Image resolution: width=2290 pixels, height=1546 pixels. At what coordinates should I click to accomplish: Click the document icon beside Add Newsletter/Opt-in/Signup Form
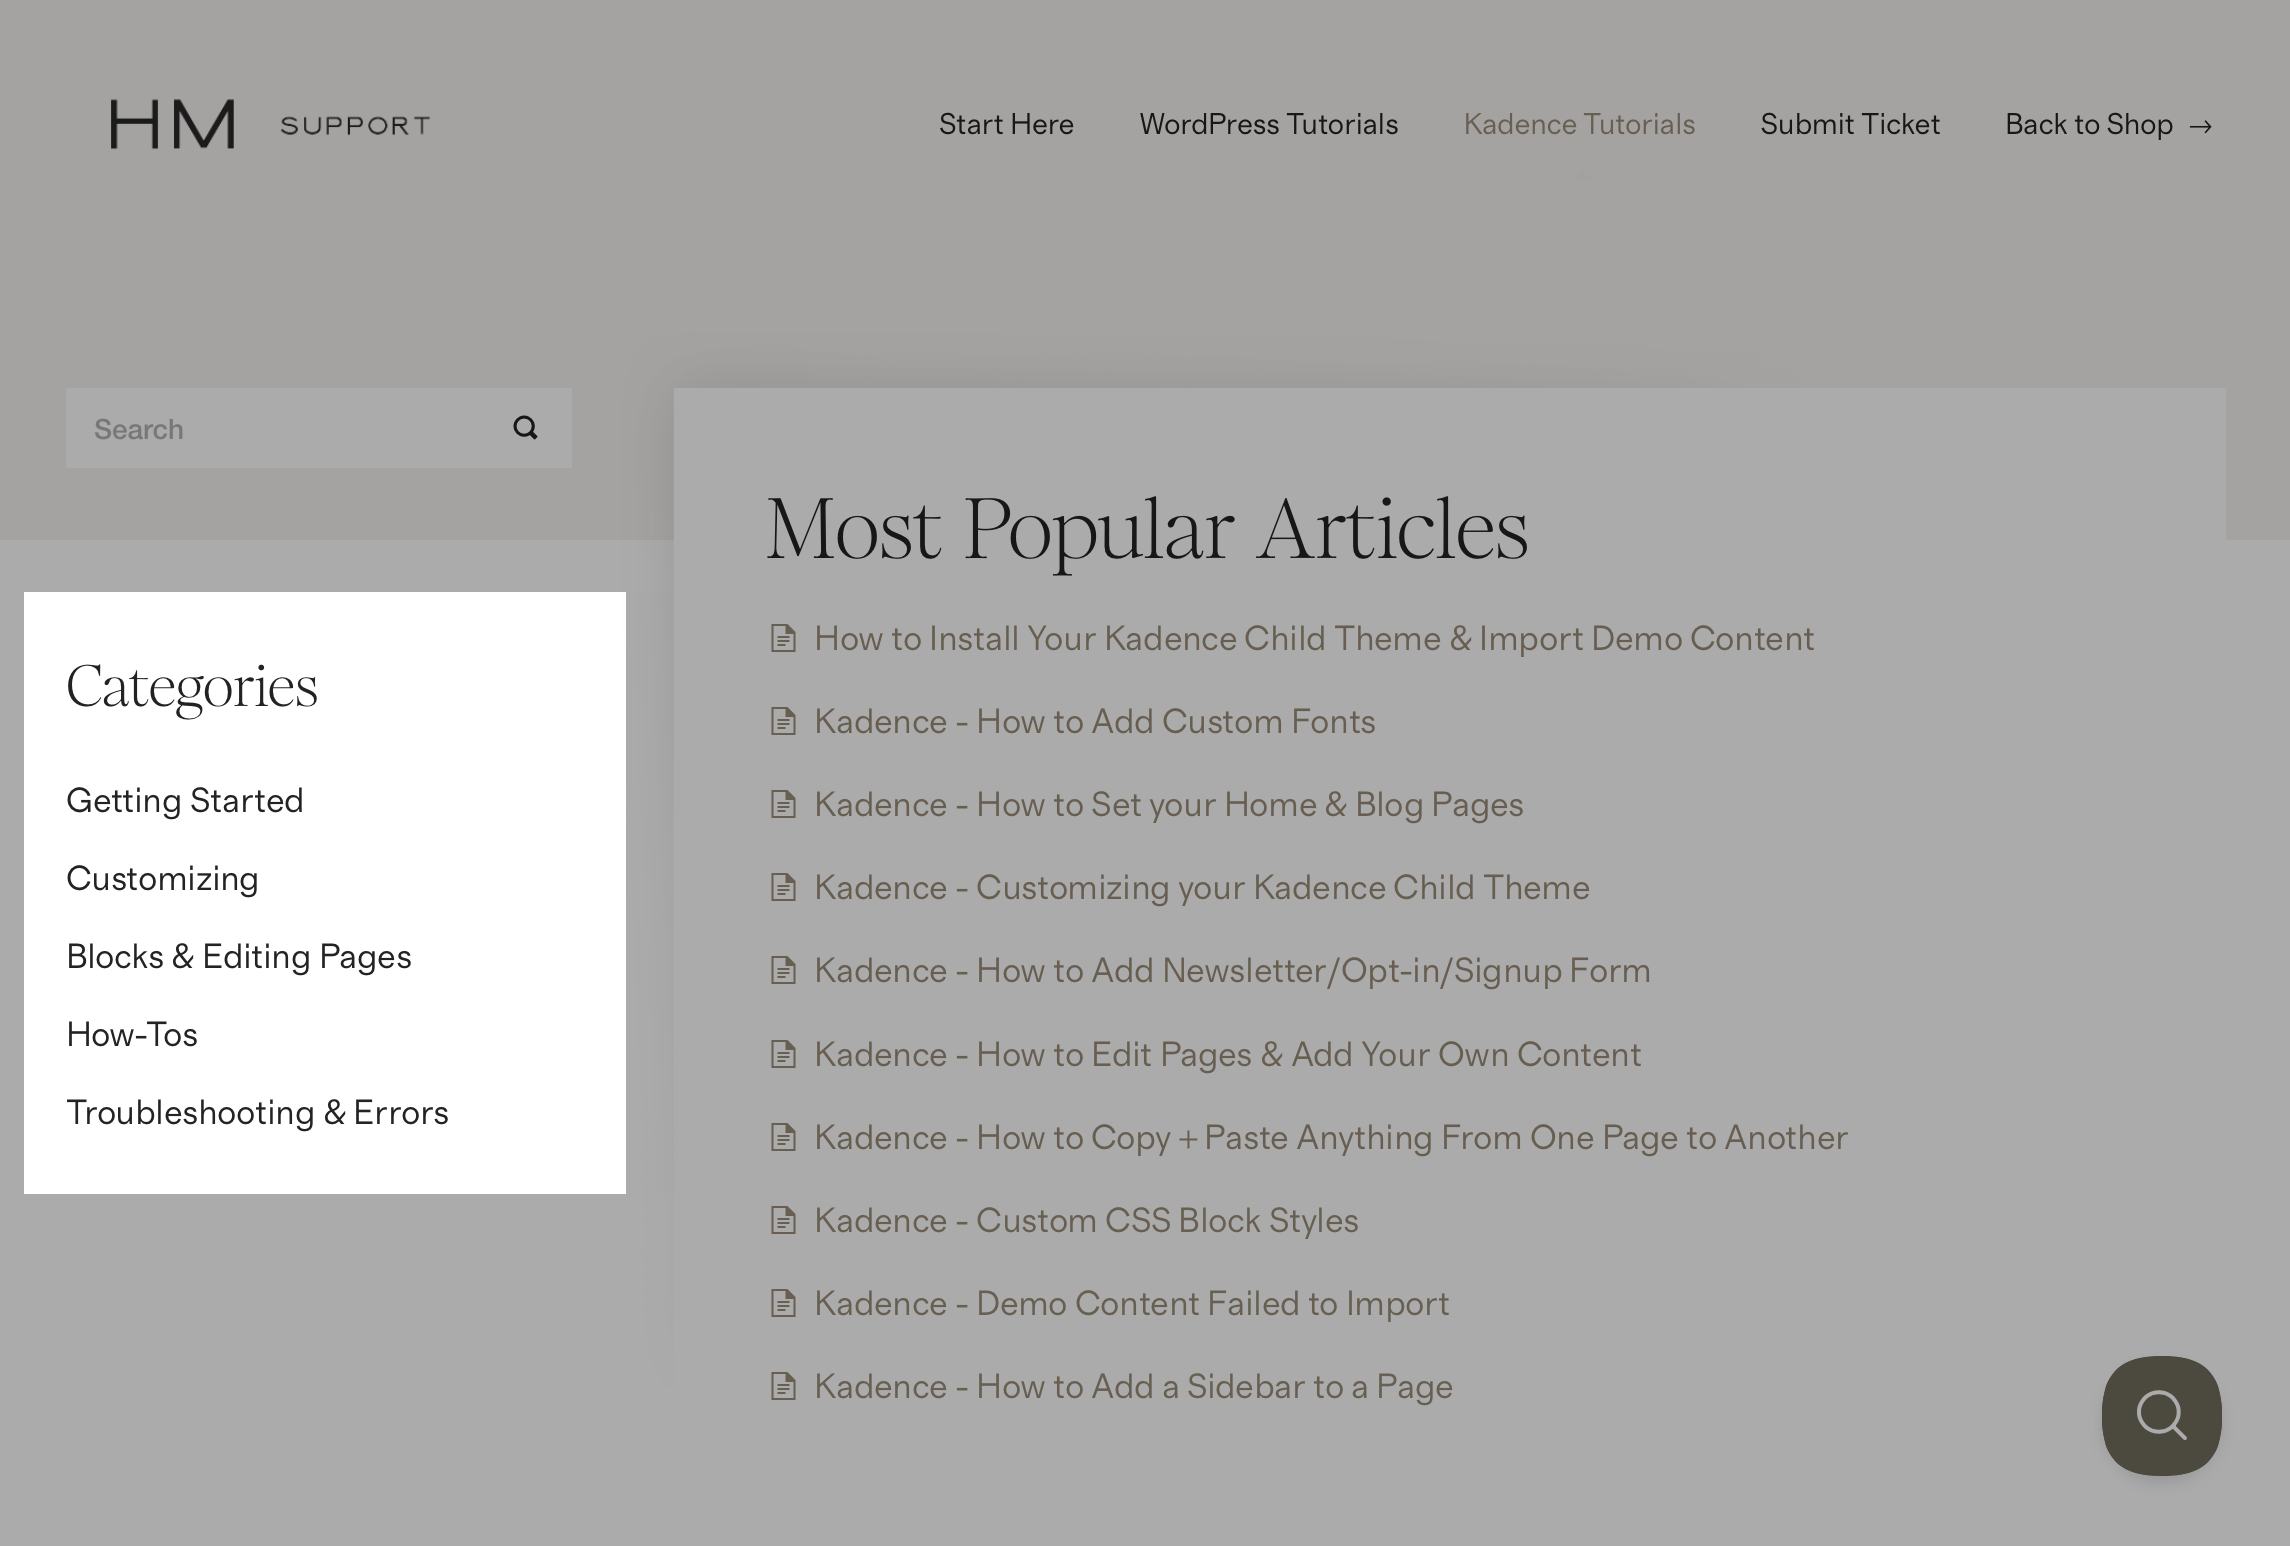tap(783, 970)
